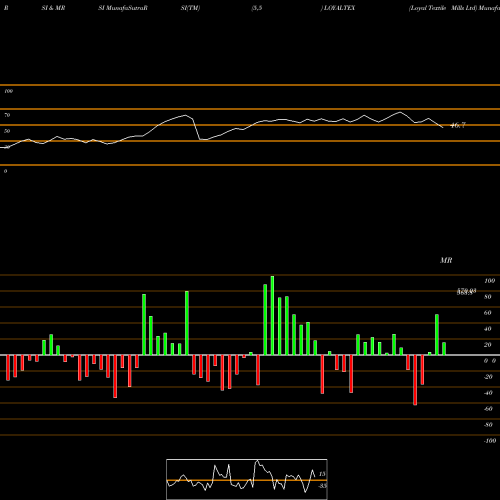Click the 'SI MunafaSutraR' header label

(123, 8)
